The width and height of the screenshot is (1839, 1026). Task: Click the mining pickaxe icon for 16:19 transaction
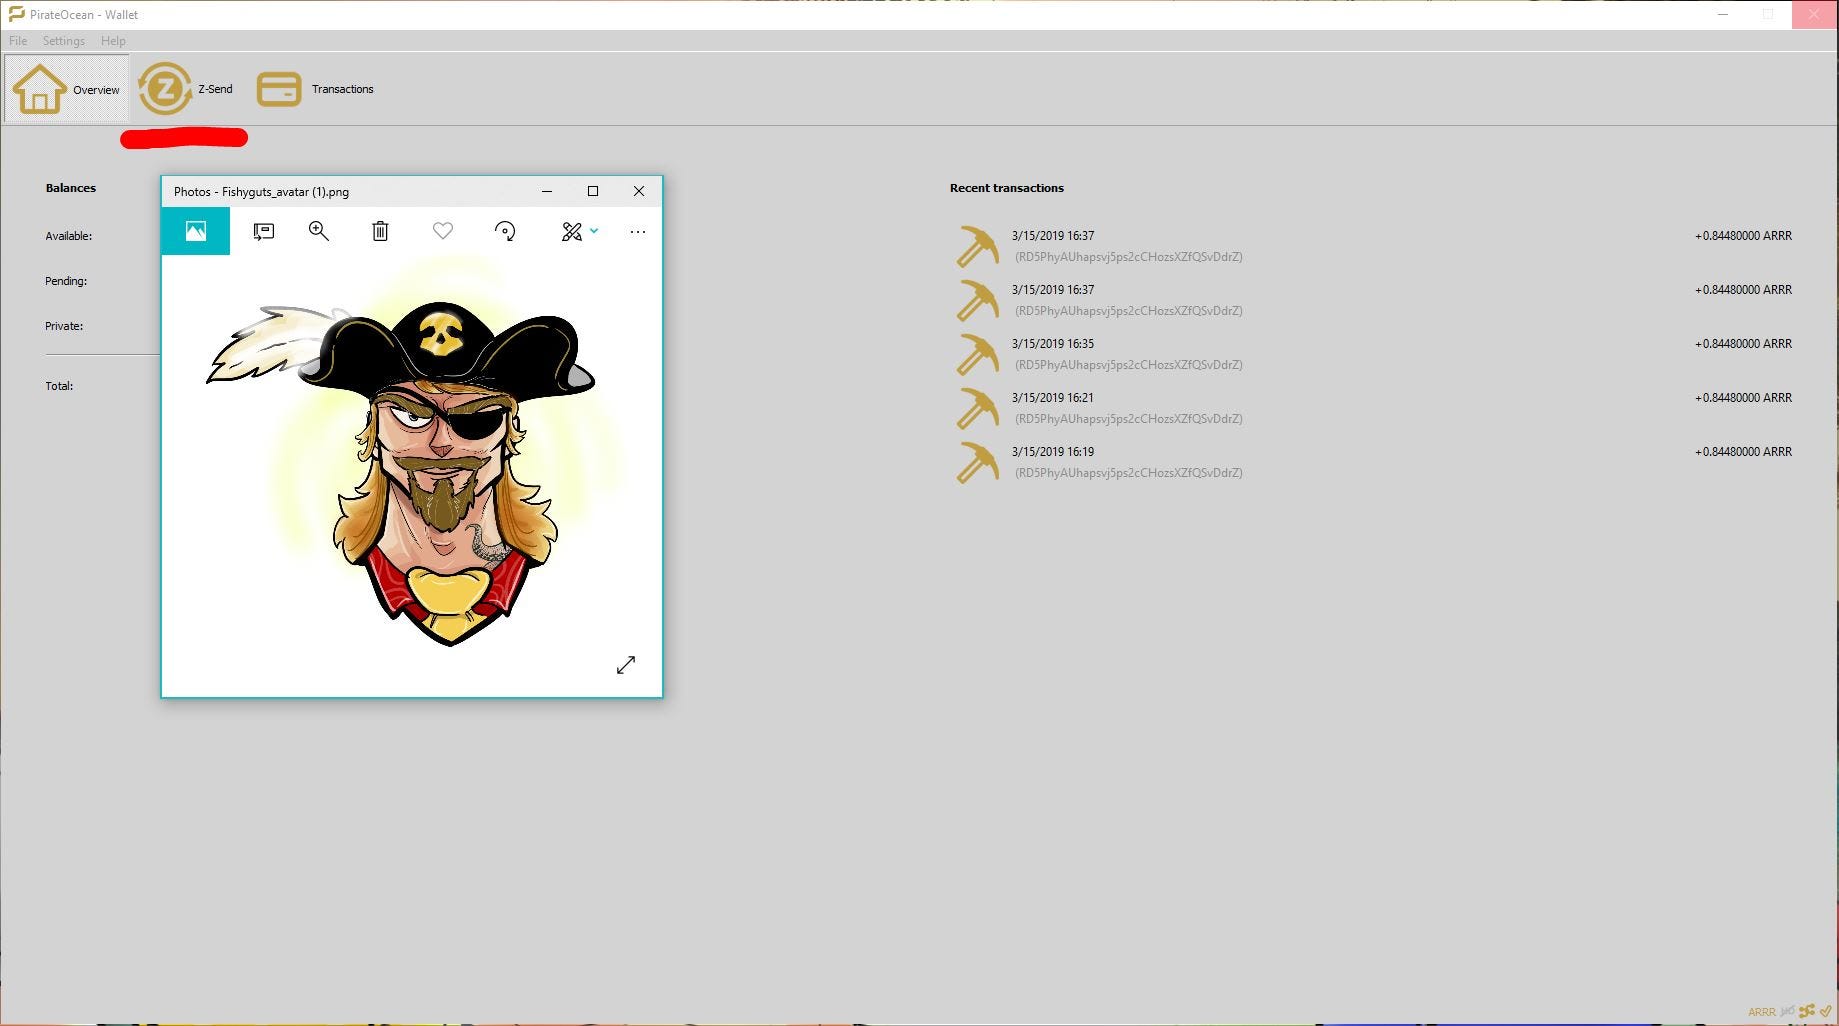coord(977,462)
